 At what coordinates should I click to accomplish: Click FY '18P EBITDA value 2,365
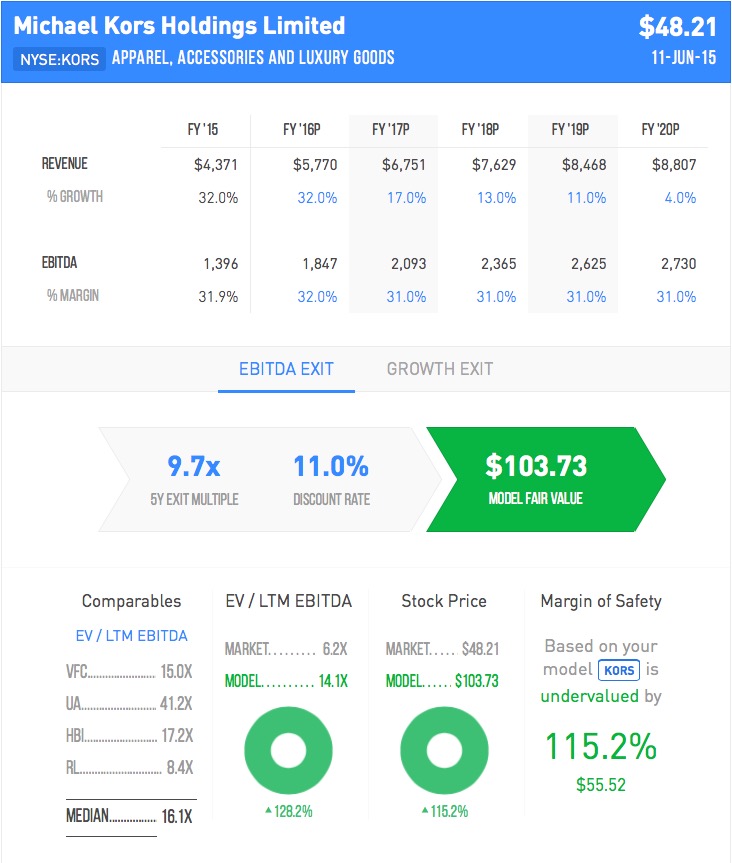tap(499, 264)
